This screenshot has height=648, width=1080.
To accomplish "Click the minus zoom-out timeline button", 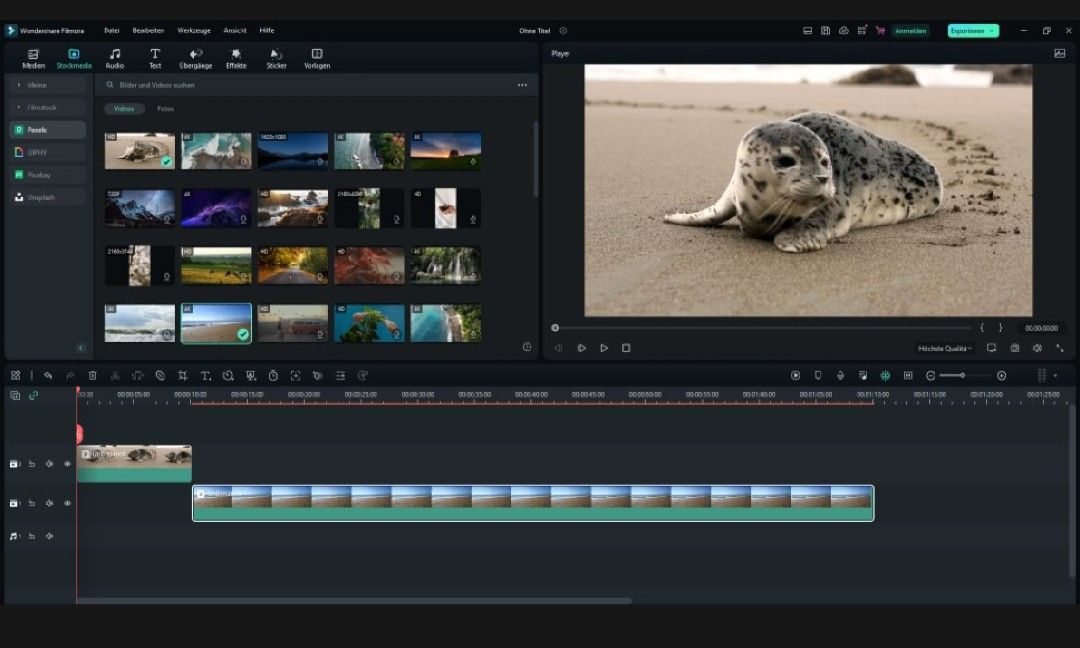I will [x=931, y=375].
